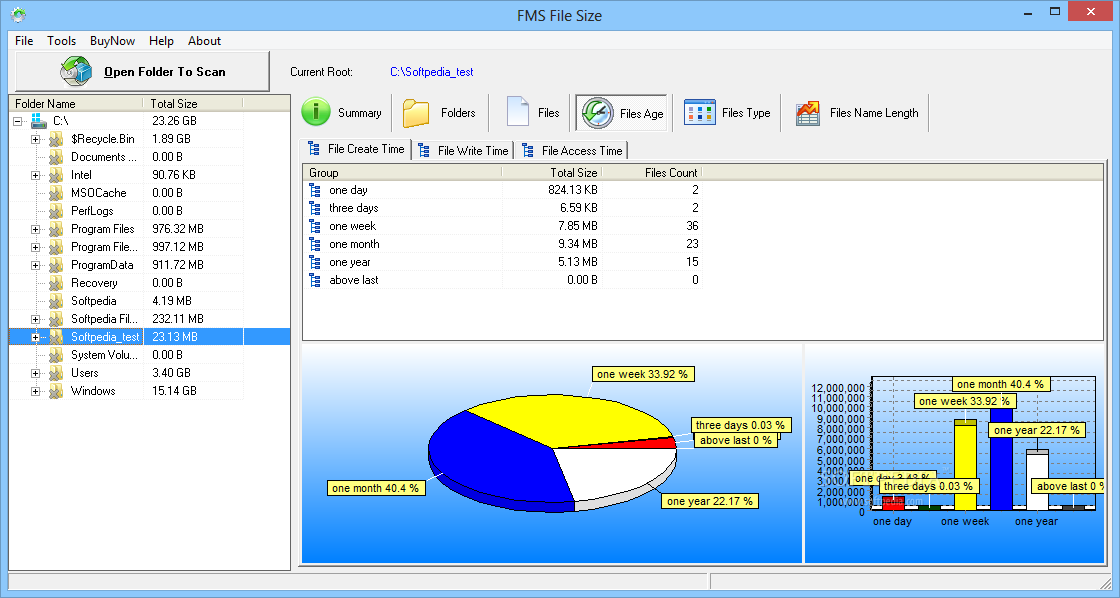
Task: Sort by tree Total Size column header
Action: pyautogui.click(x=193, y=103)
